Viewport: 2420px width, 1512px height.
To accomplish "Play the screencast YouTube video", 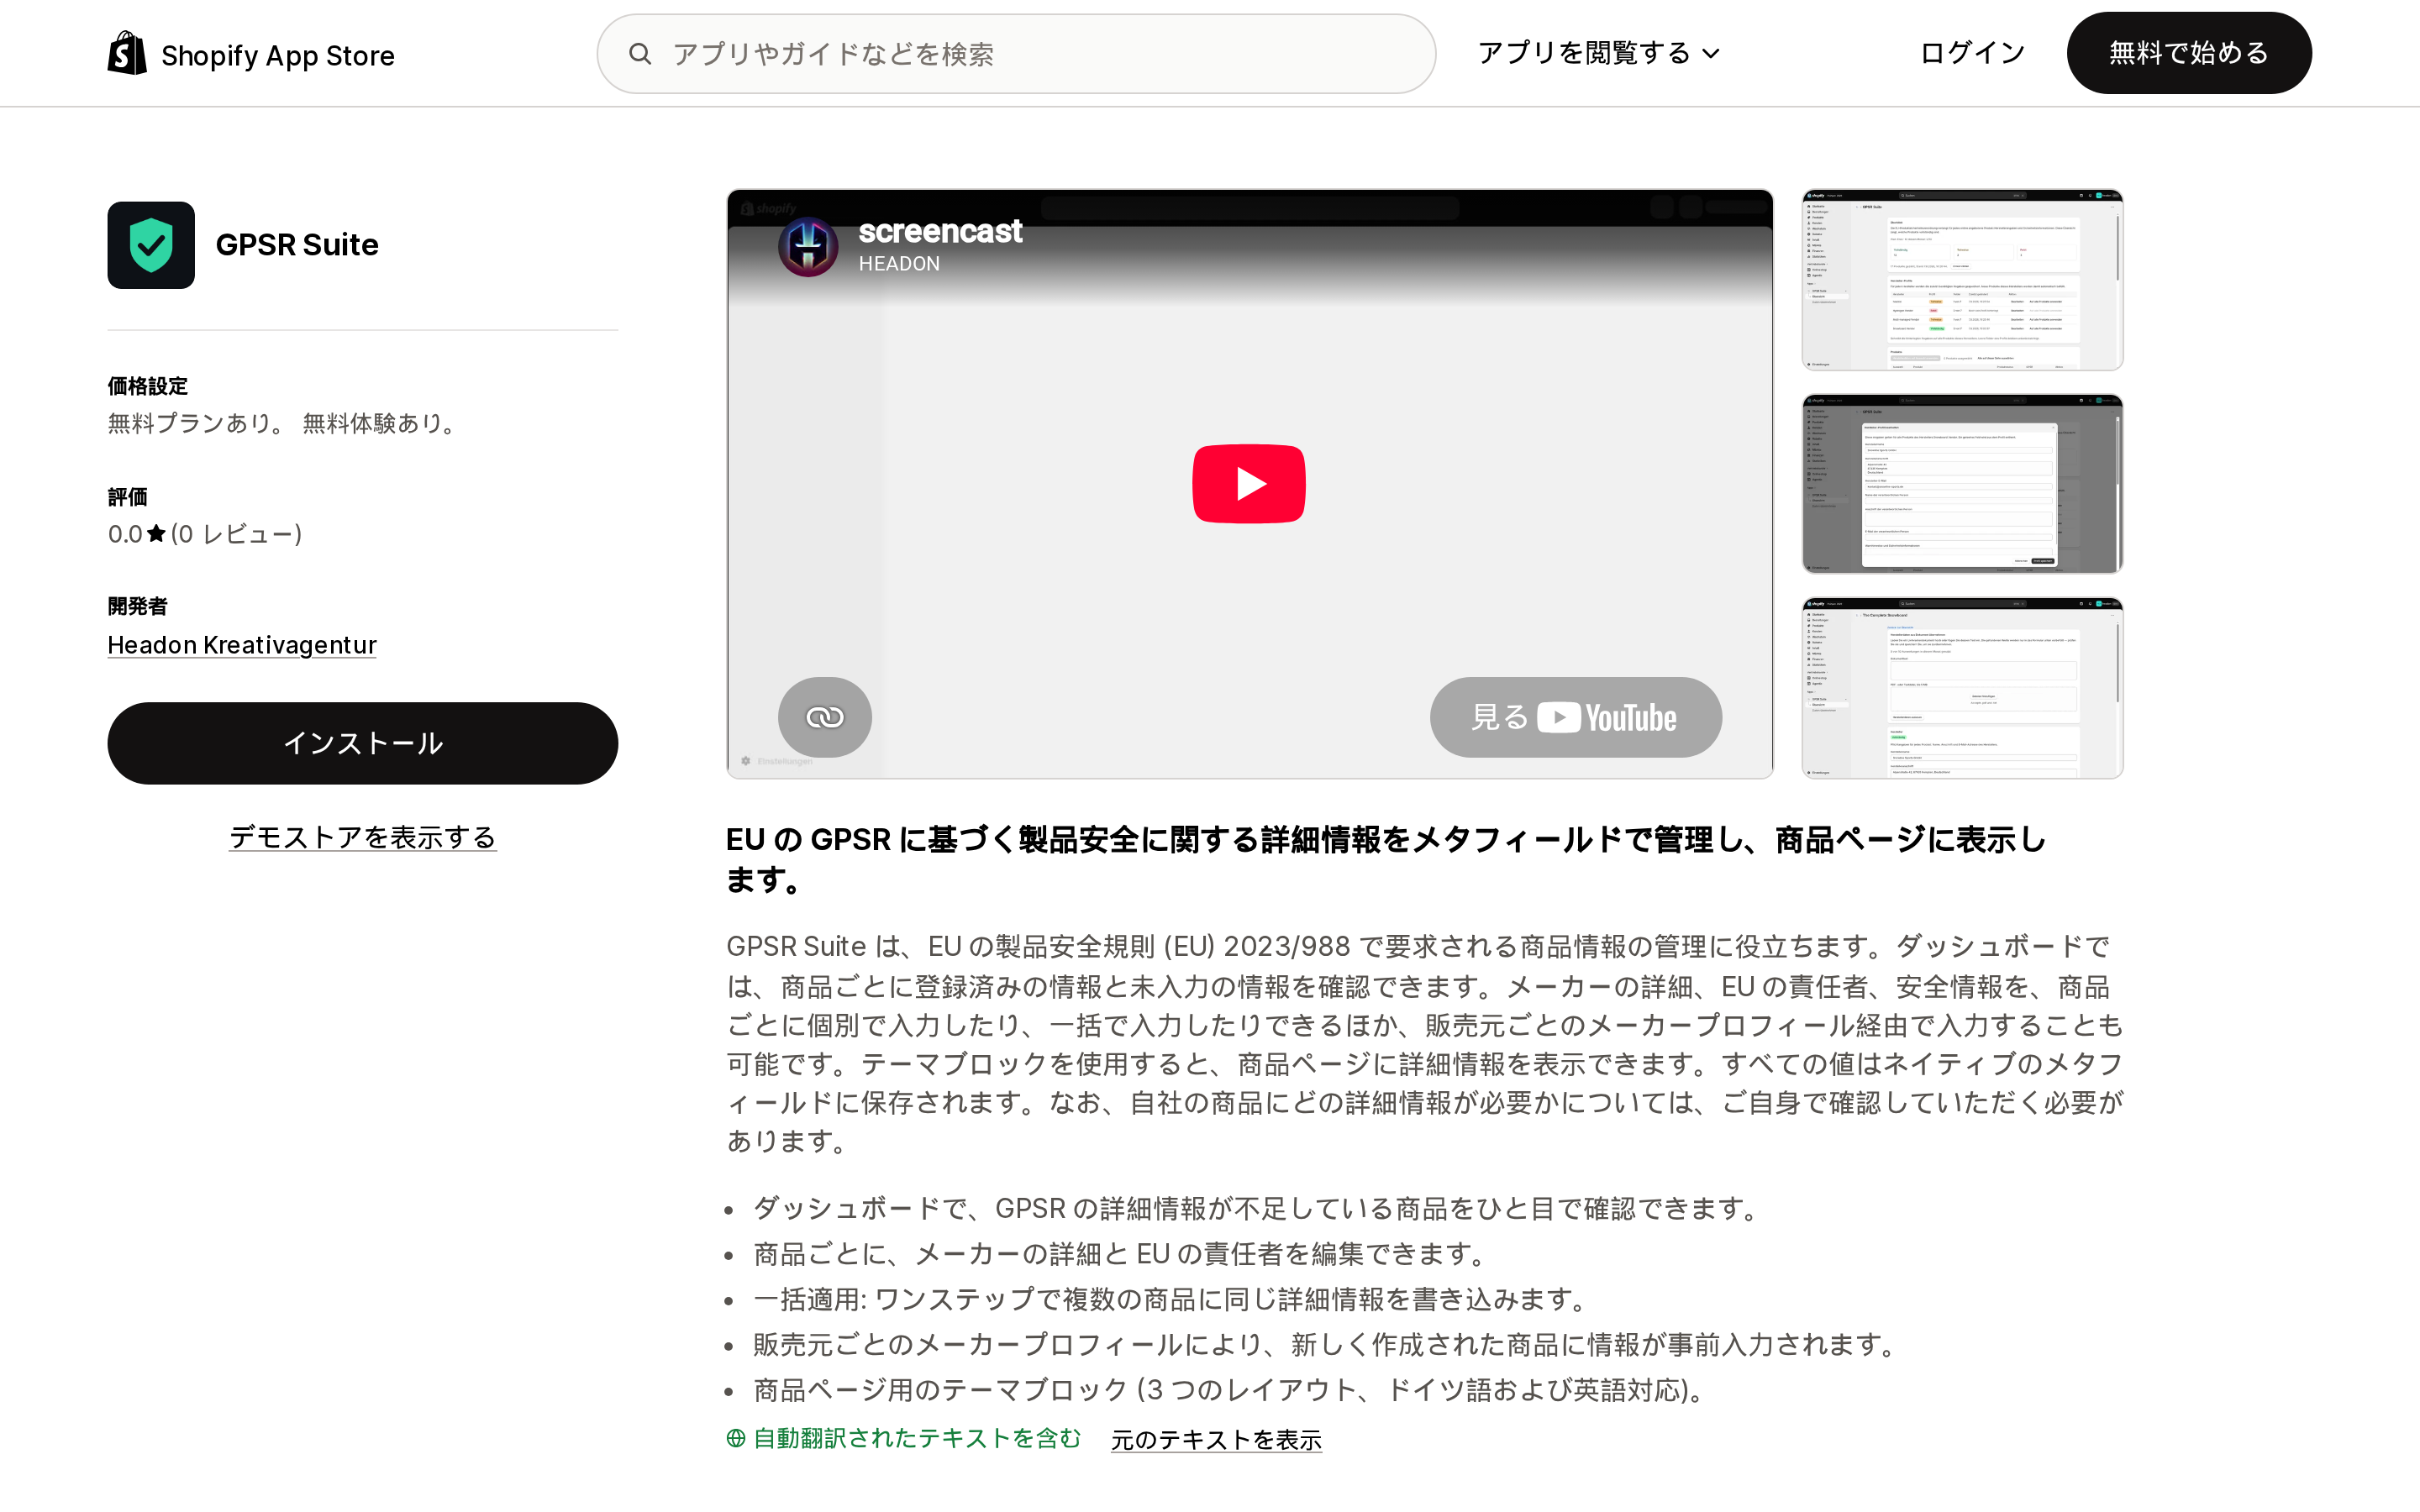I will tap(1249, 484).
